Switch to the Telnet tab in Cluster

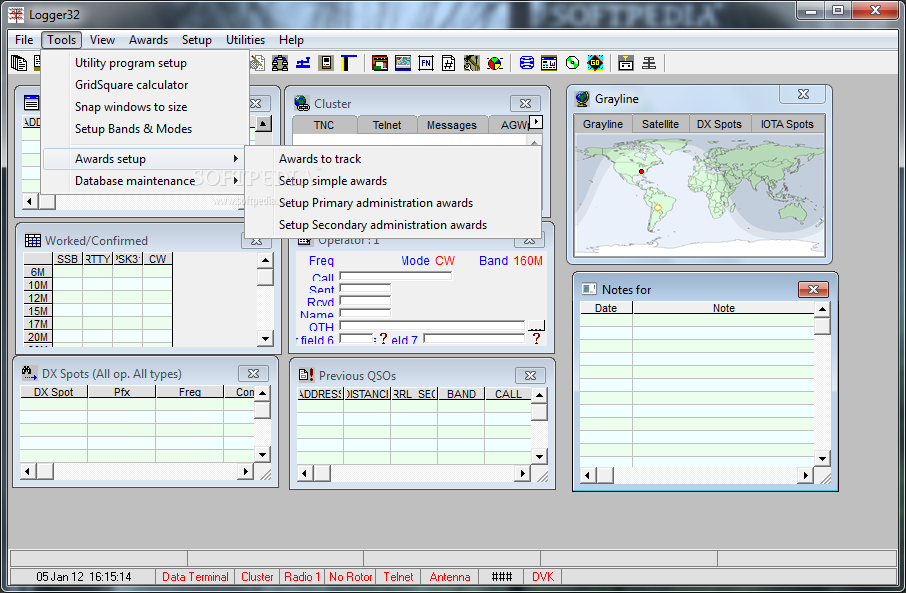(387, 125)
